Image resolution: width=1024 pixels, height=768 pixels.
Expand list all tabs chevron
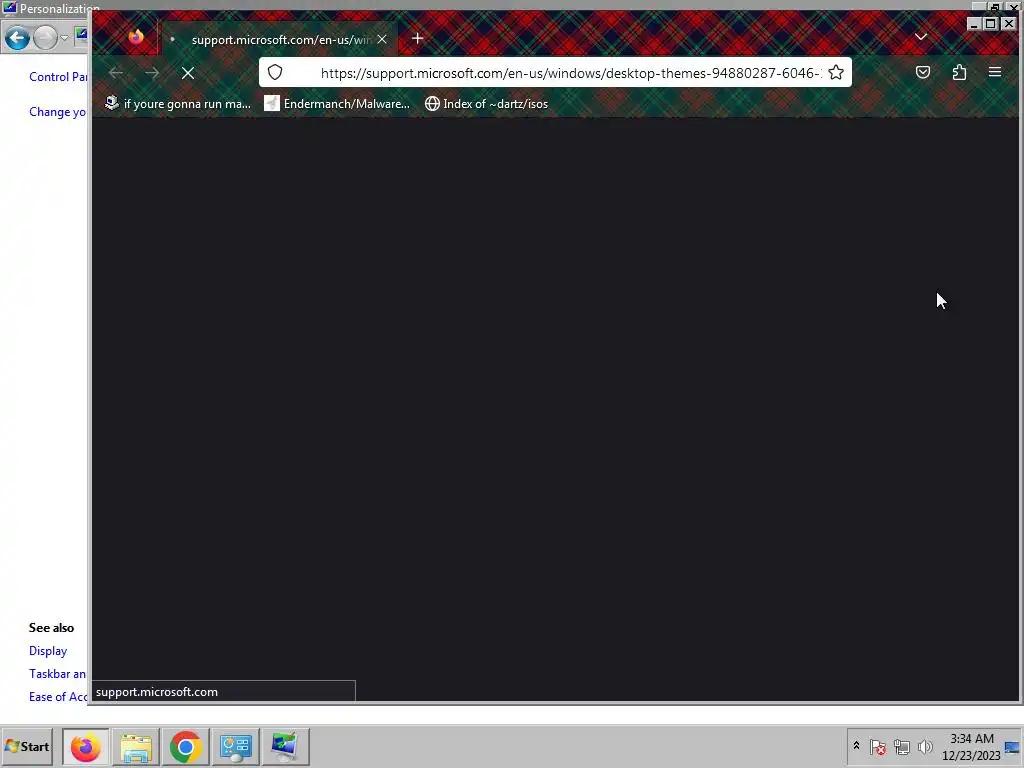point(921,37)
